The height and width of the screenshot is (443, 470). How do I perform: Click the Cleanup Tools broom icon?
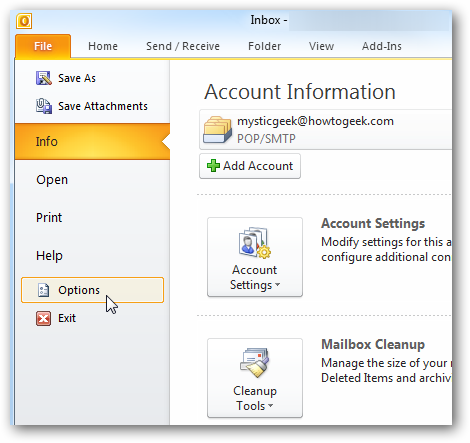[255, 363]
